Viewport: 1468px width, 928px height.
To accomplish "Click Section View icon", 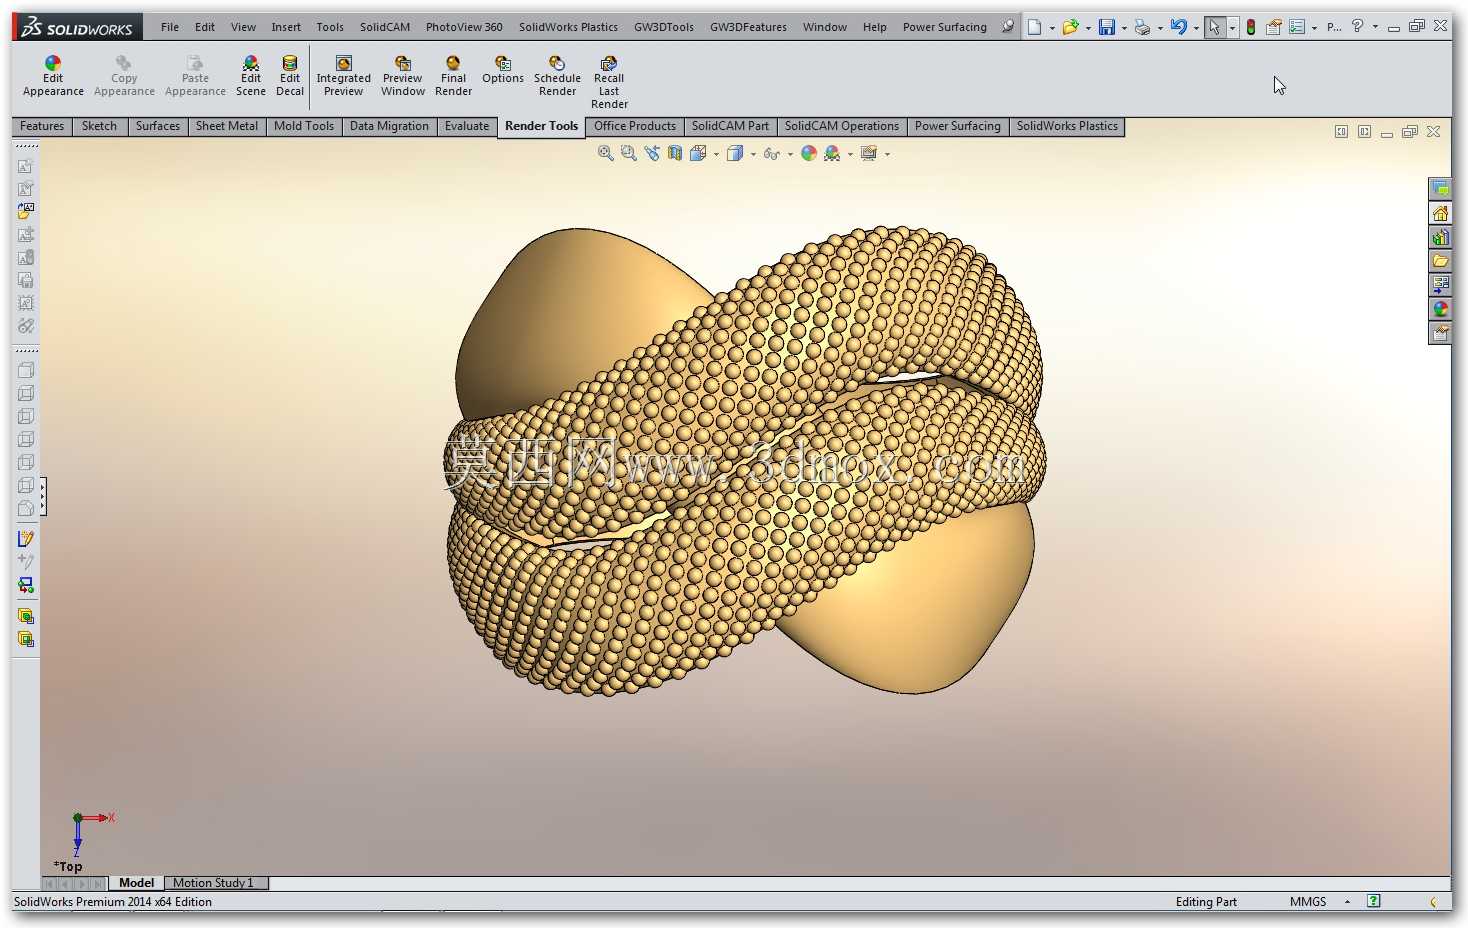I will click(x=675, y=153).
